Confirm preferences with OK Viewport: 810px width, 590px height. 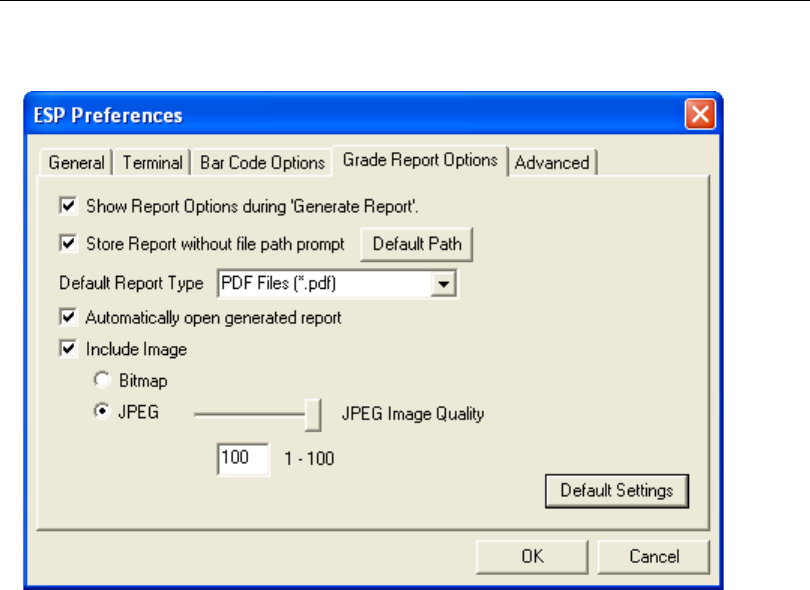[x=532, y=557]
